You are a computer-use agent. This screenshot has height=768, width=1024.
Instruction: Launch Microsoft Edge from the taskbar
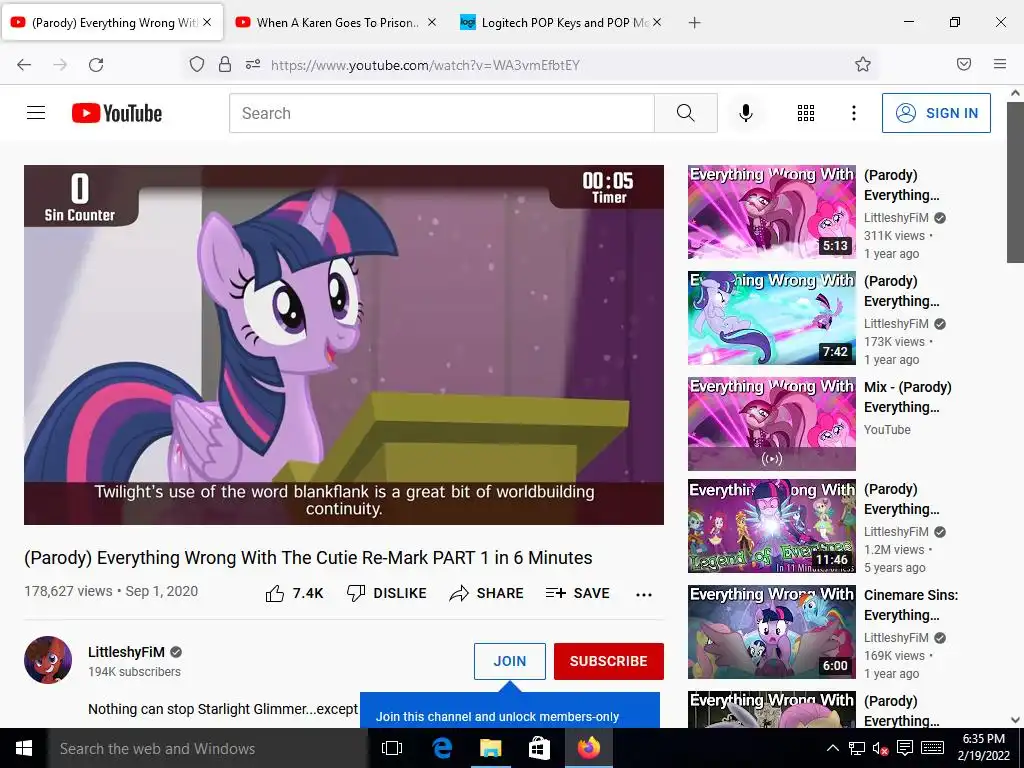tap(442, 748)
